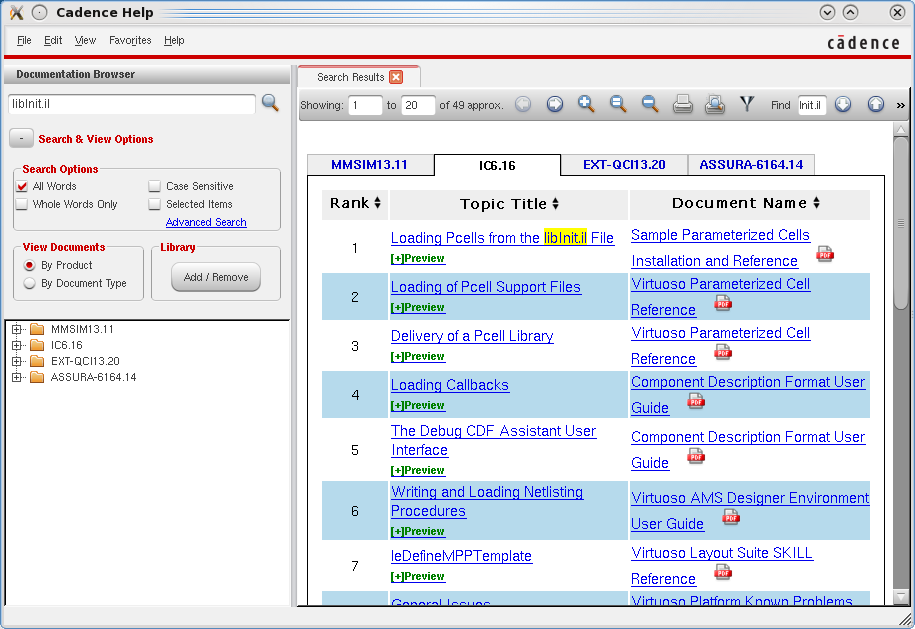This screenshot has height=629, width=915.
Task: Close the Search Results tab
Action: (396, 77)
